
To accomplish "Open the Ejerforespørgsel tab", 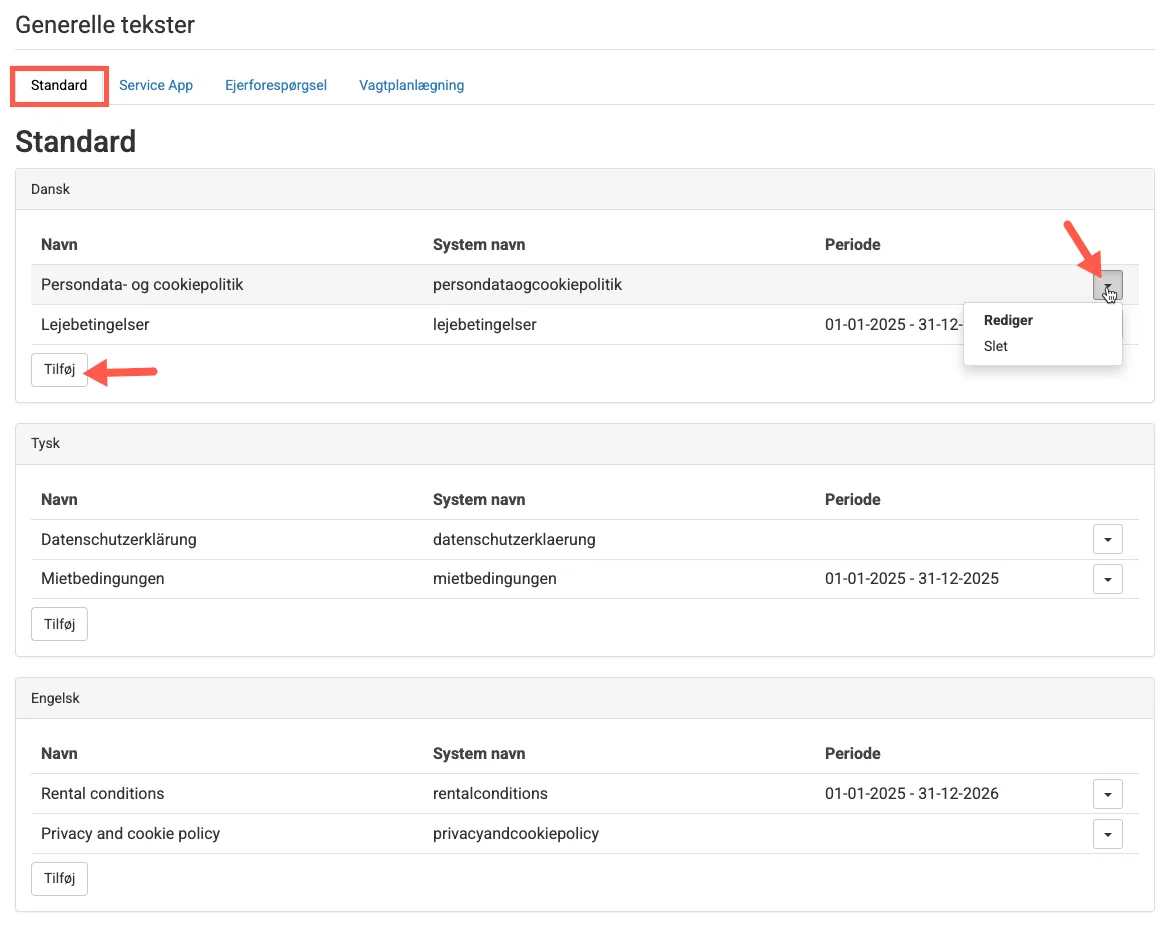I will click(x=276, y=85).
